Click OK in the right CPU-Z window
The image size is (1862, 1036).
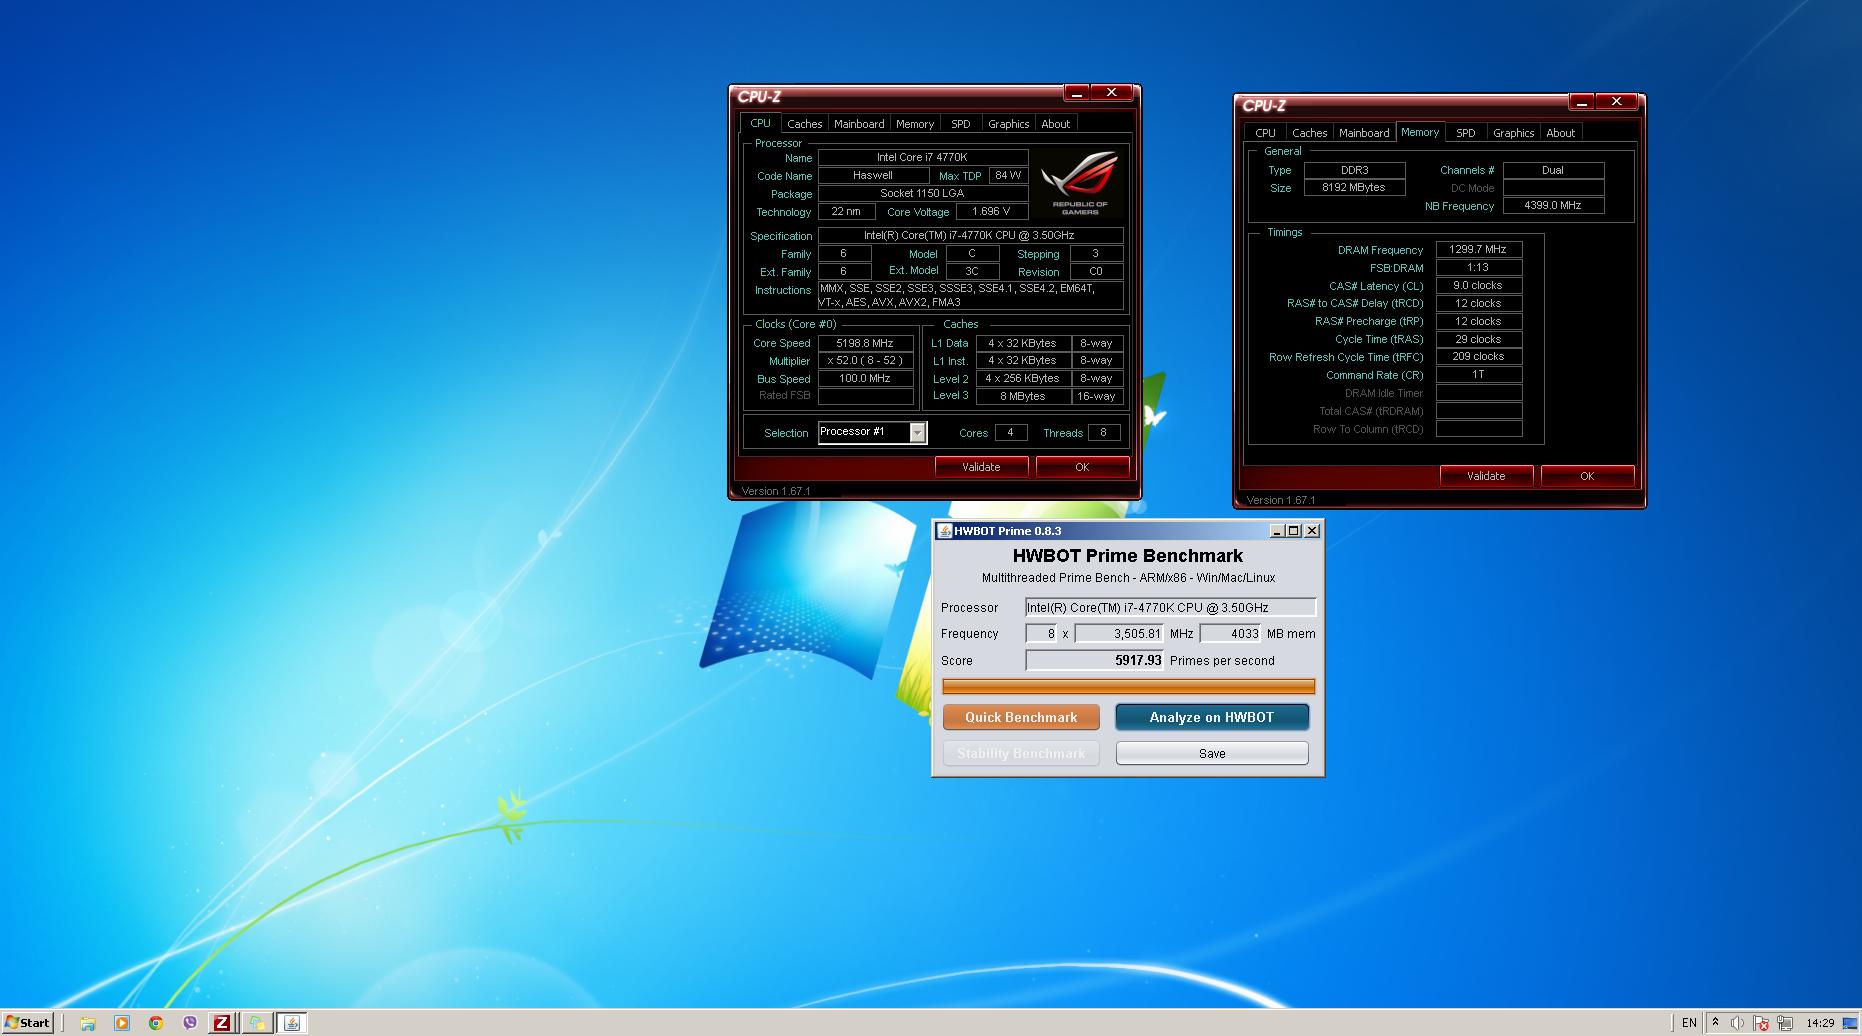pos(1587,476)
